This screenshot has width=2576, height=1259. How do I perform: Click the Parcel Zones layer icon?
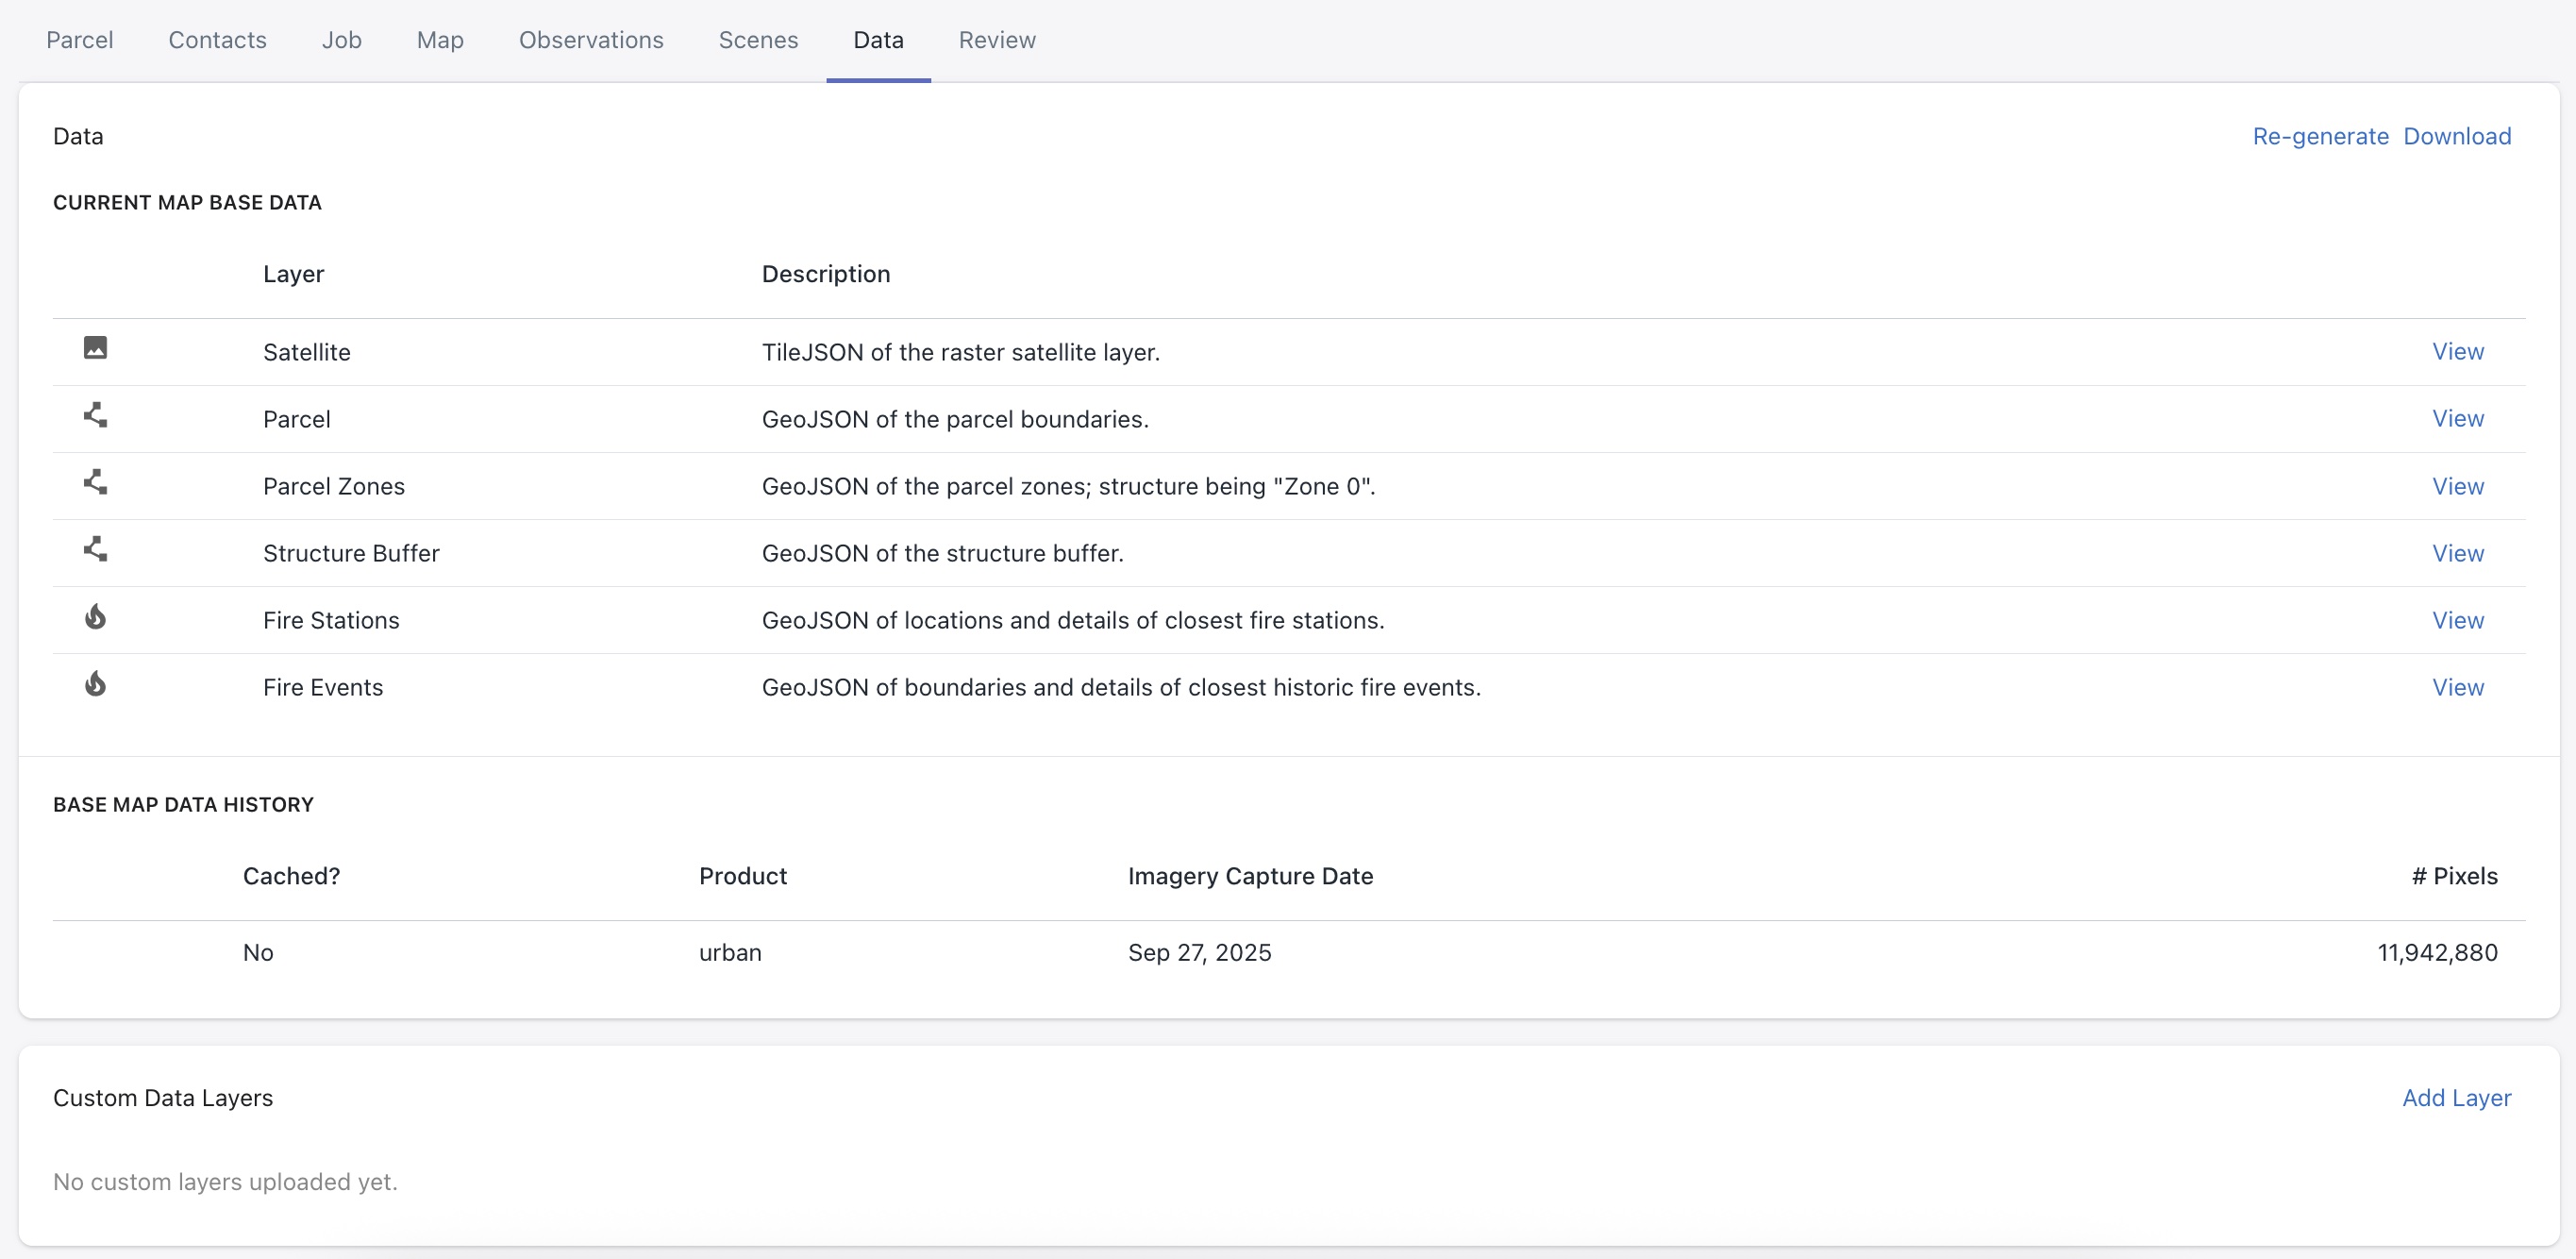(x=95, y=482)
